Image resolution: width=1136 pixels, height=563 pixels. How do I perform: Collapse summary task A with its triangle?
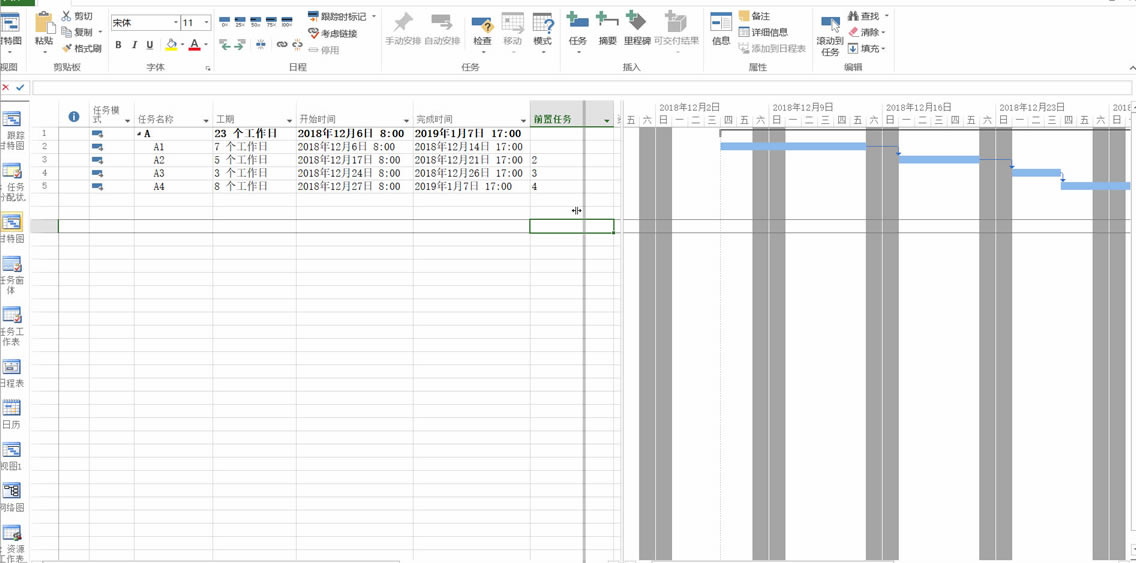point(139,134)
